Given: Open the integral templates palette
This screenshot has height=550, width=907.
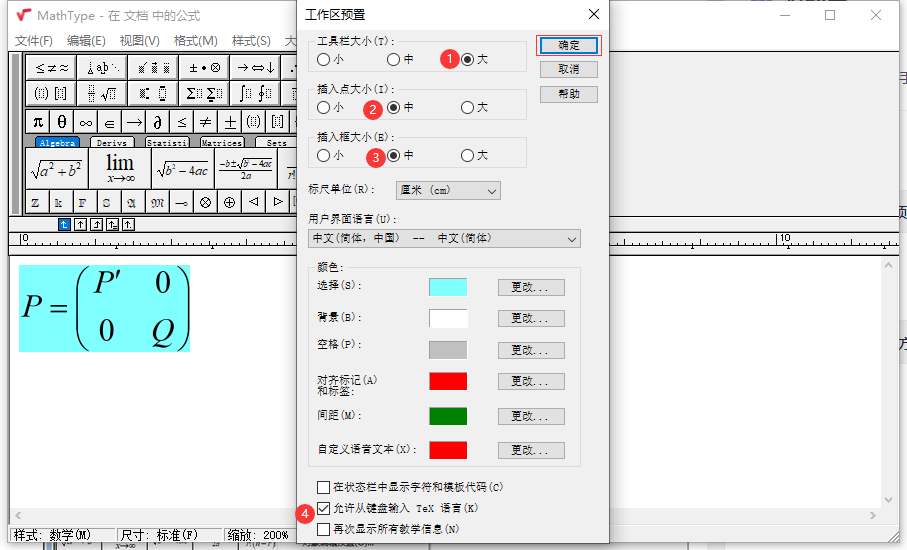Looking at the screenshot, I should click(x=255, y=93).
